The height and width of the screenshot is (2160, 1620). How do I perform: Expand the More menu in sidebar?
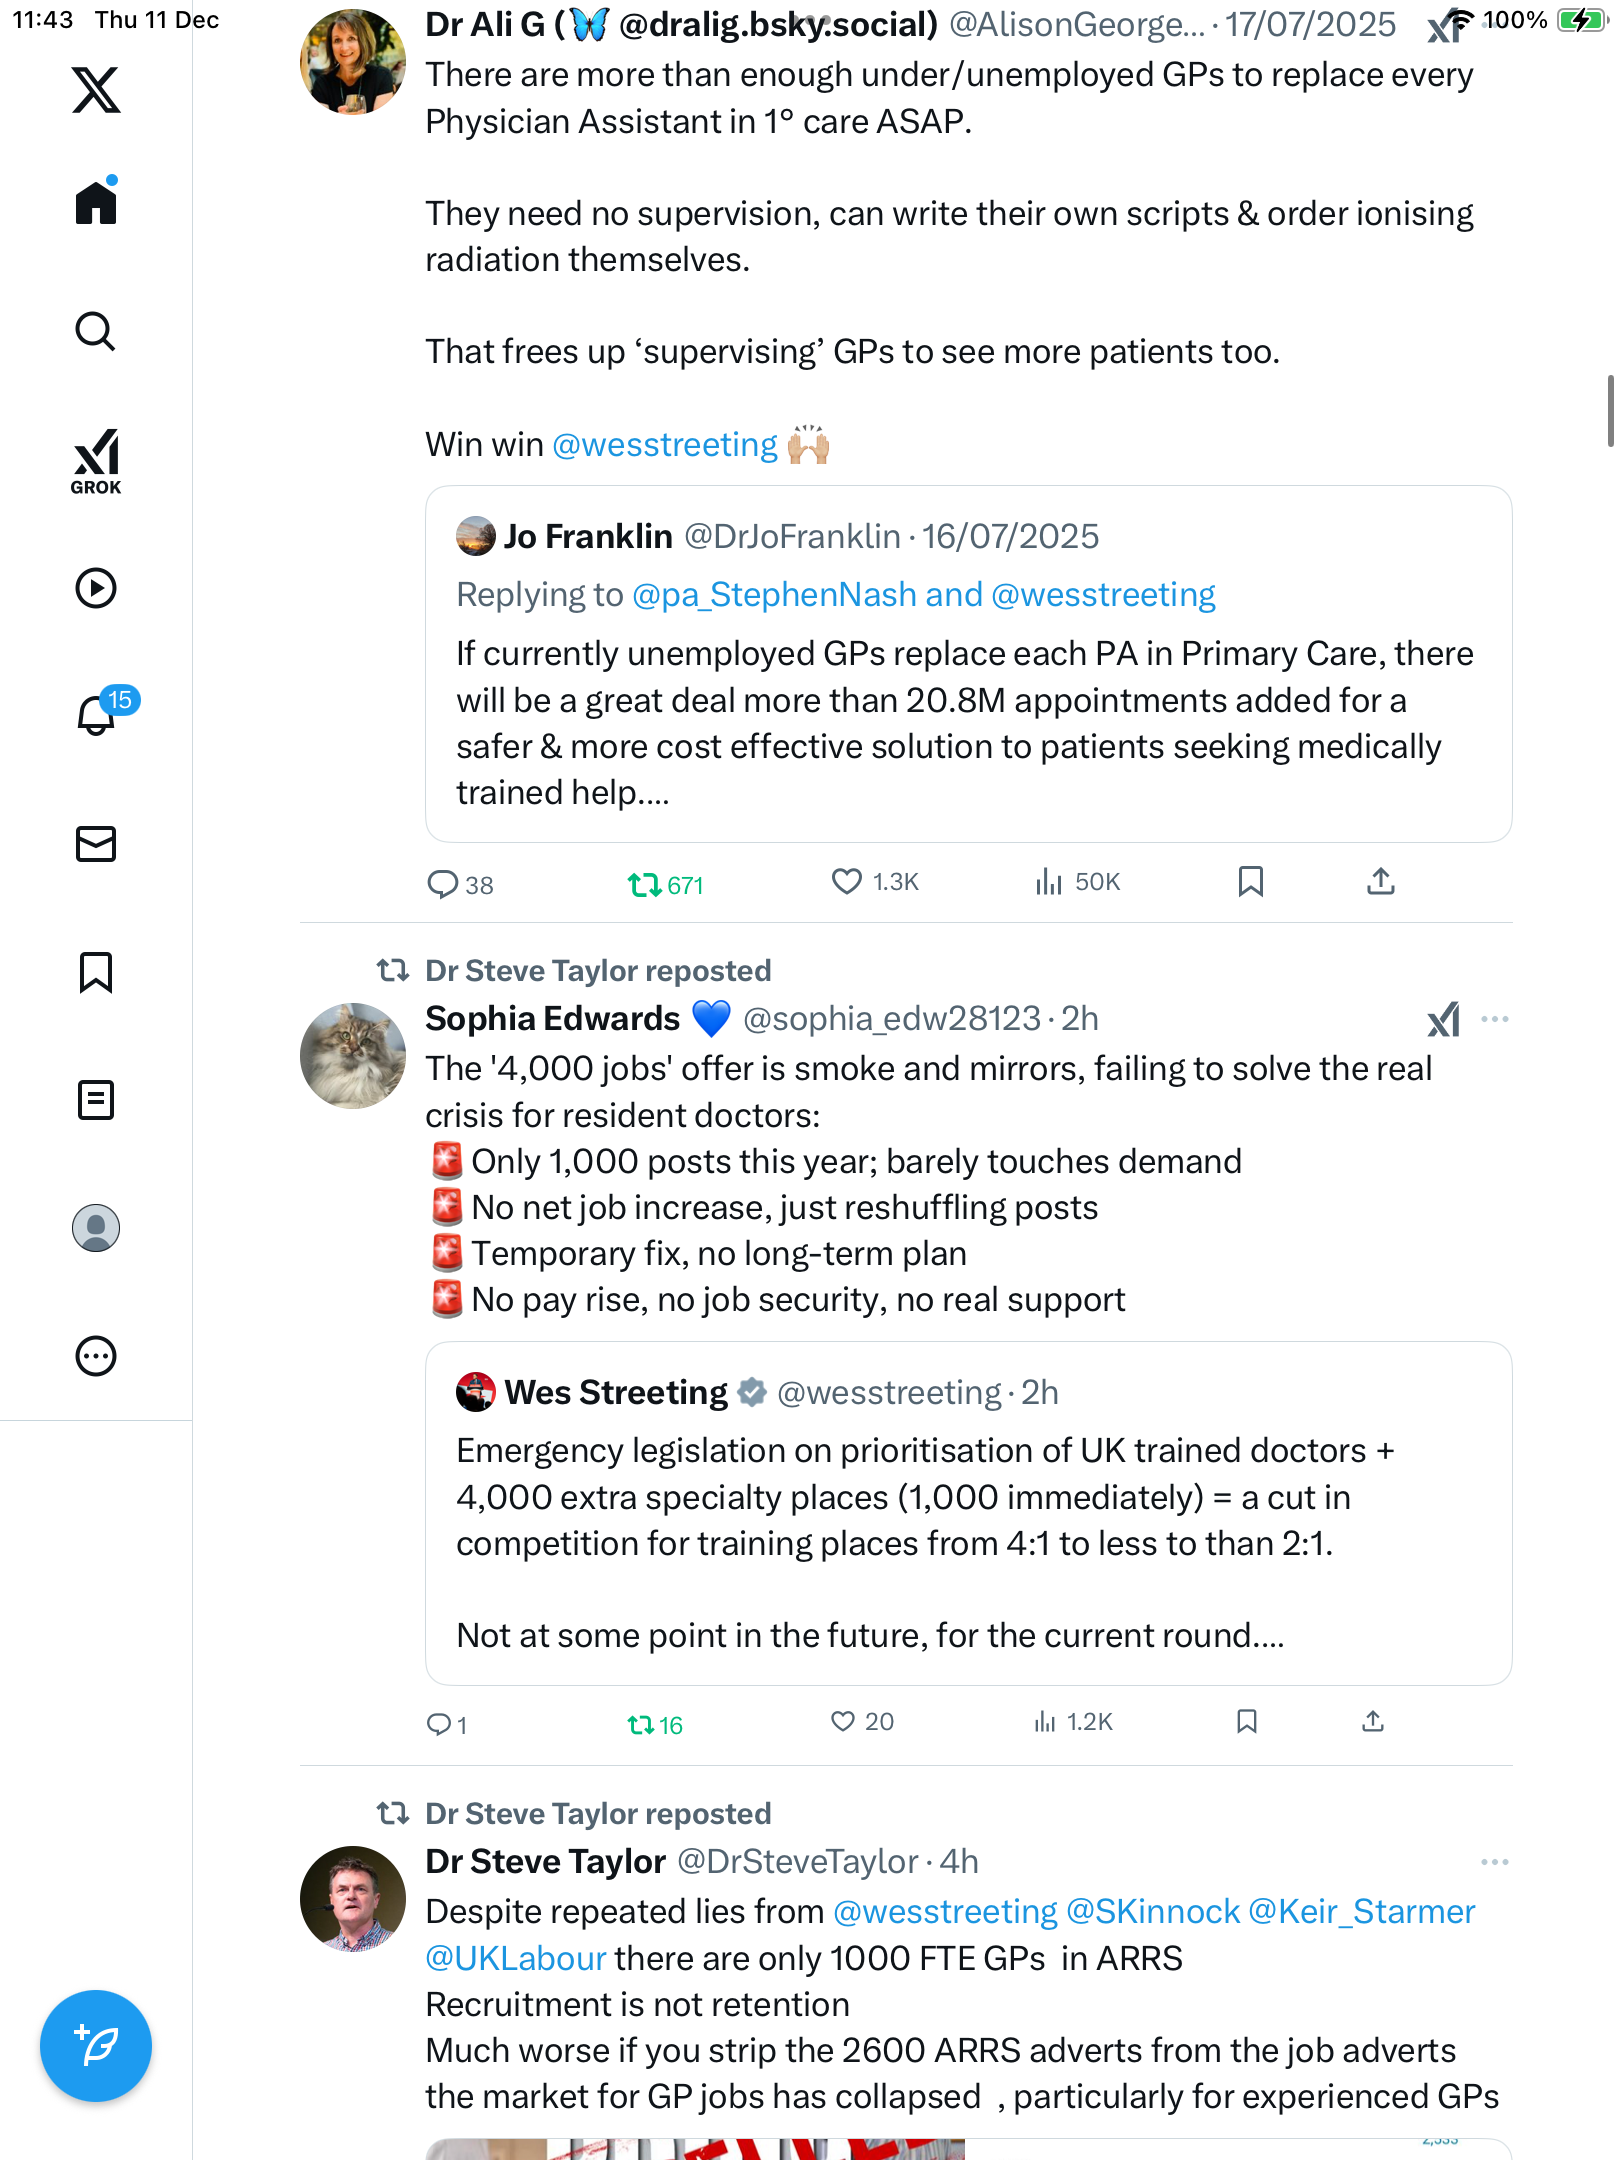point(96,1356)
